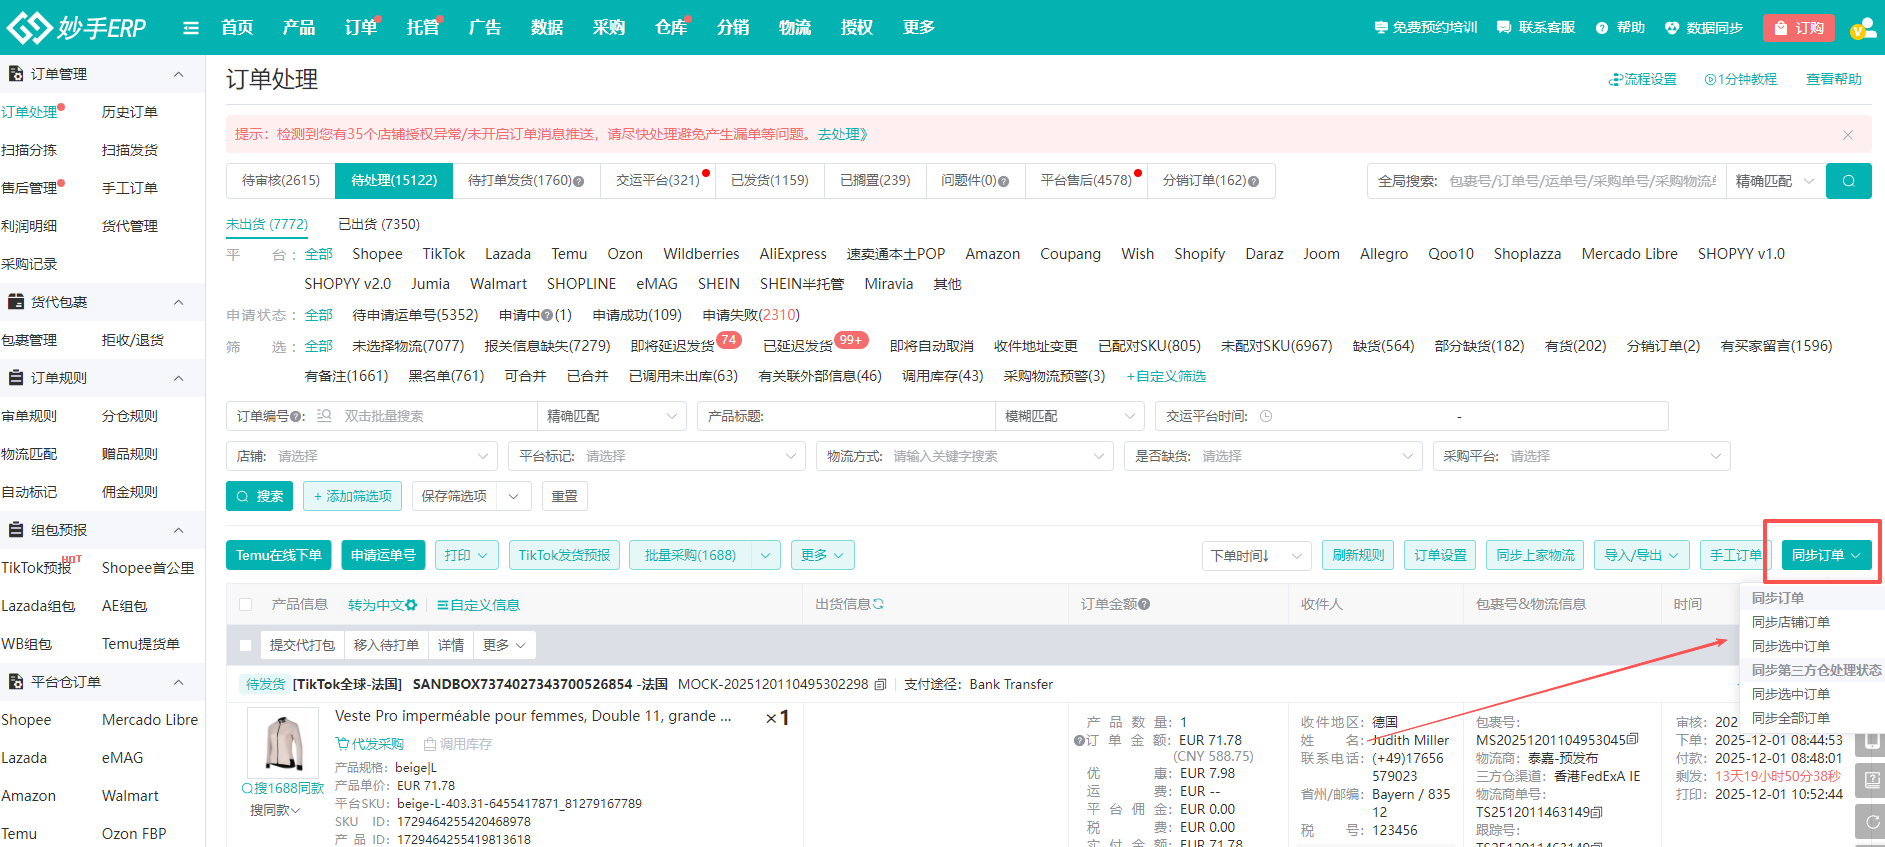Click the batch search icon in 订单编号 field
This screenshot has width=1885, height=847.
click(324, 416)
